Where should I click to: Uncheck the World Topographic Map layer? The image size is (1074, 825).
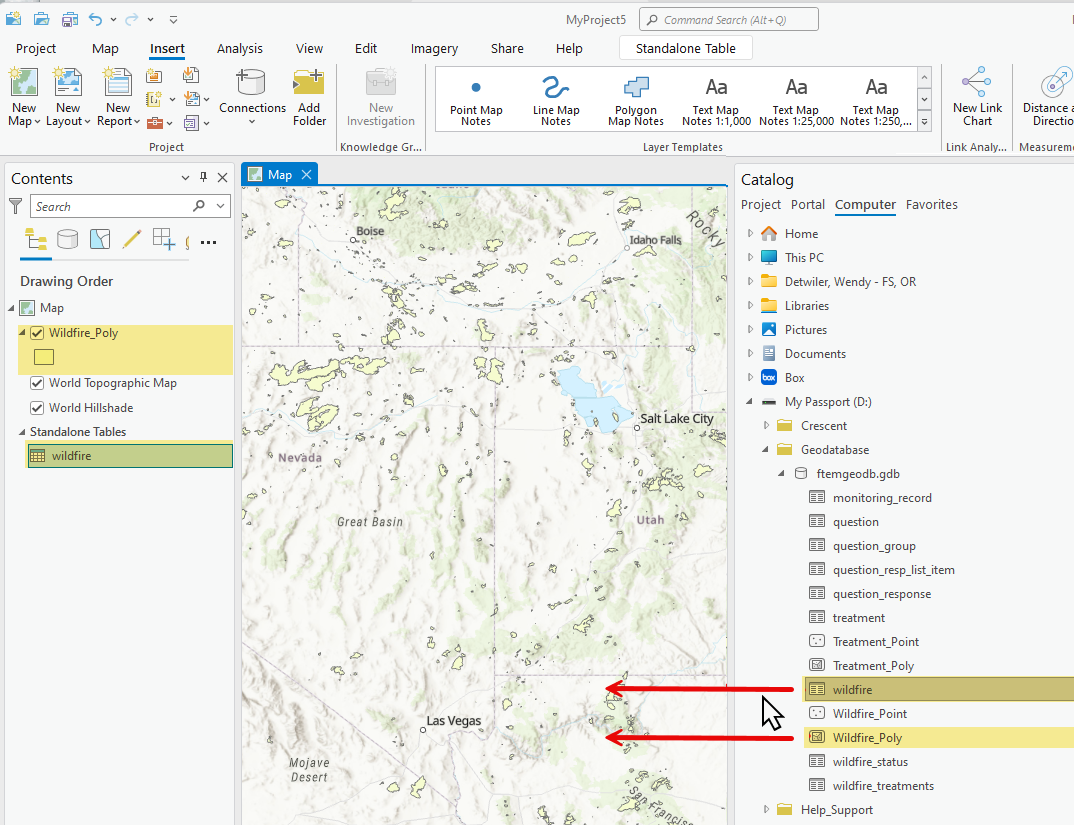coord(37,383)
